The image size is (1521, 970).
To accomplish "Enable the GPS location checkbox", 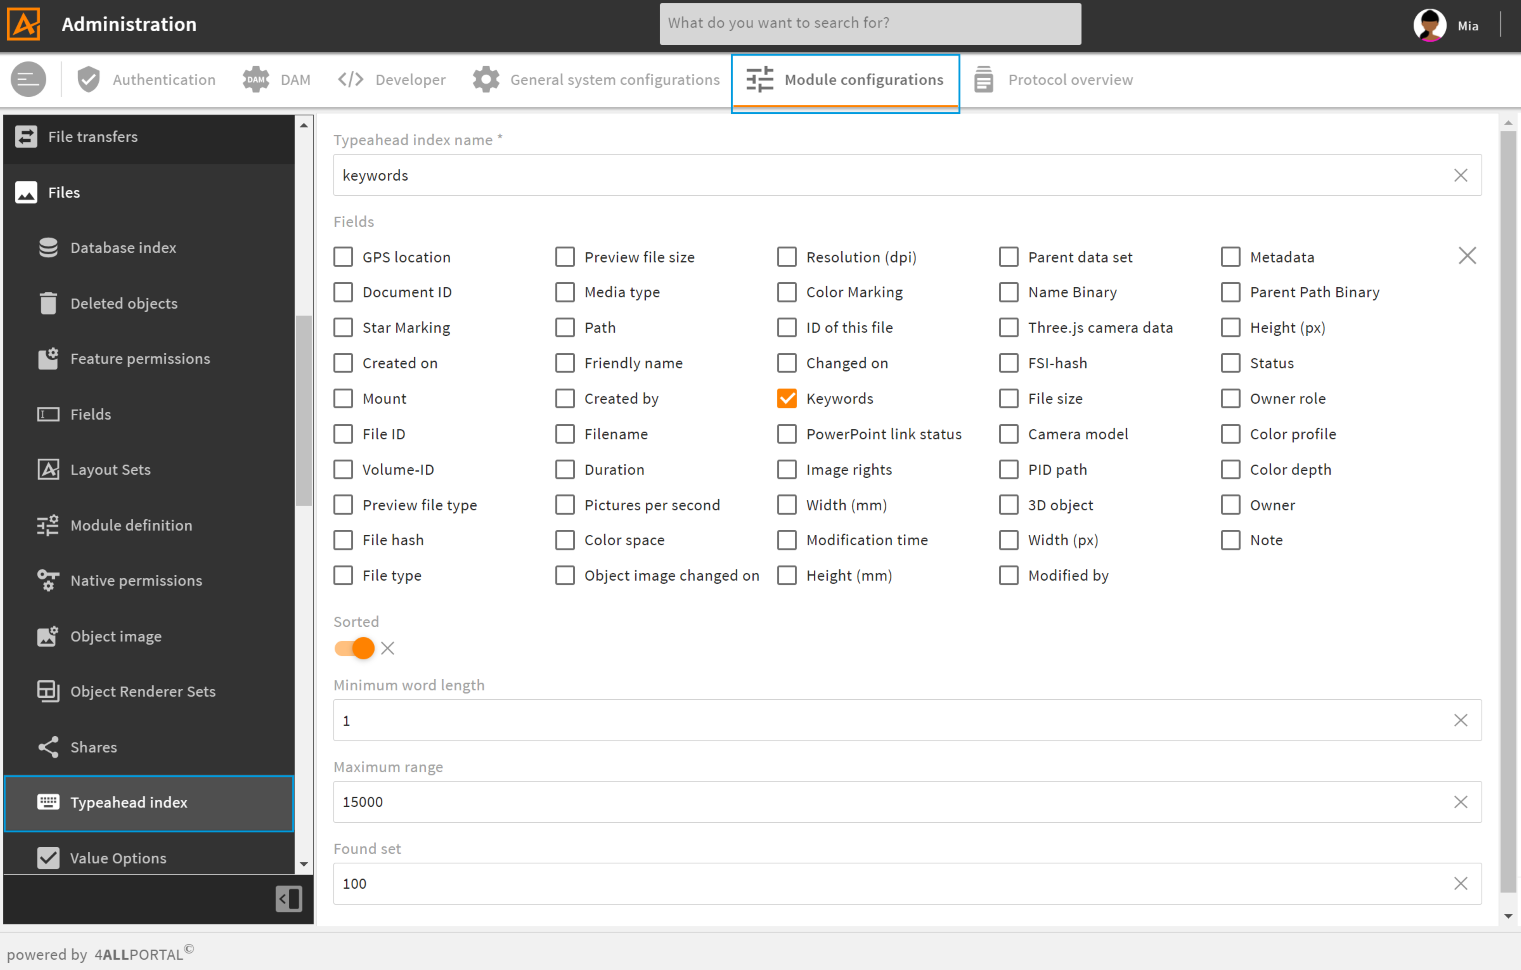I will pos(343,257).
